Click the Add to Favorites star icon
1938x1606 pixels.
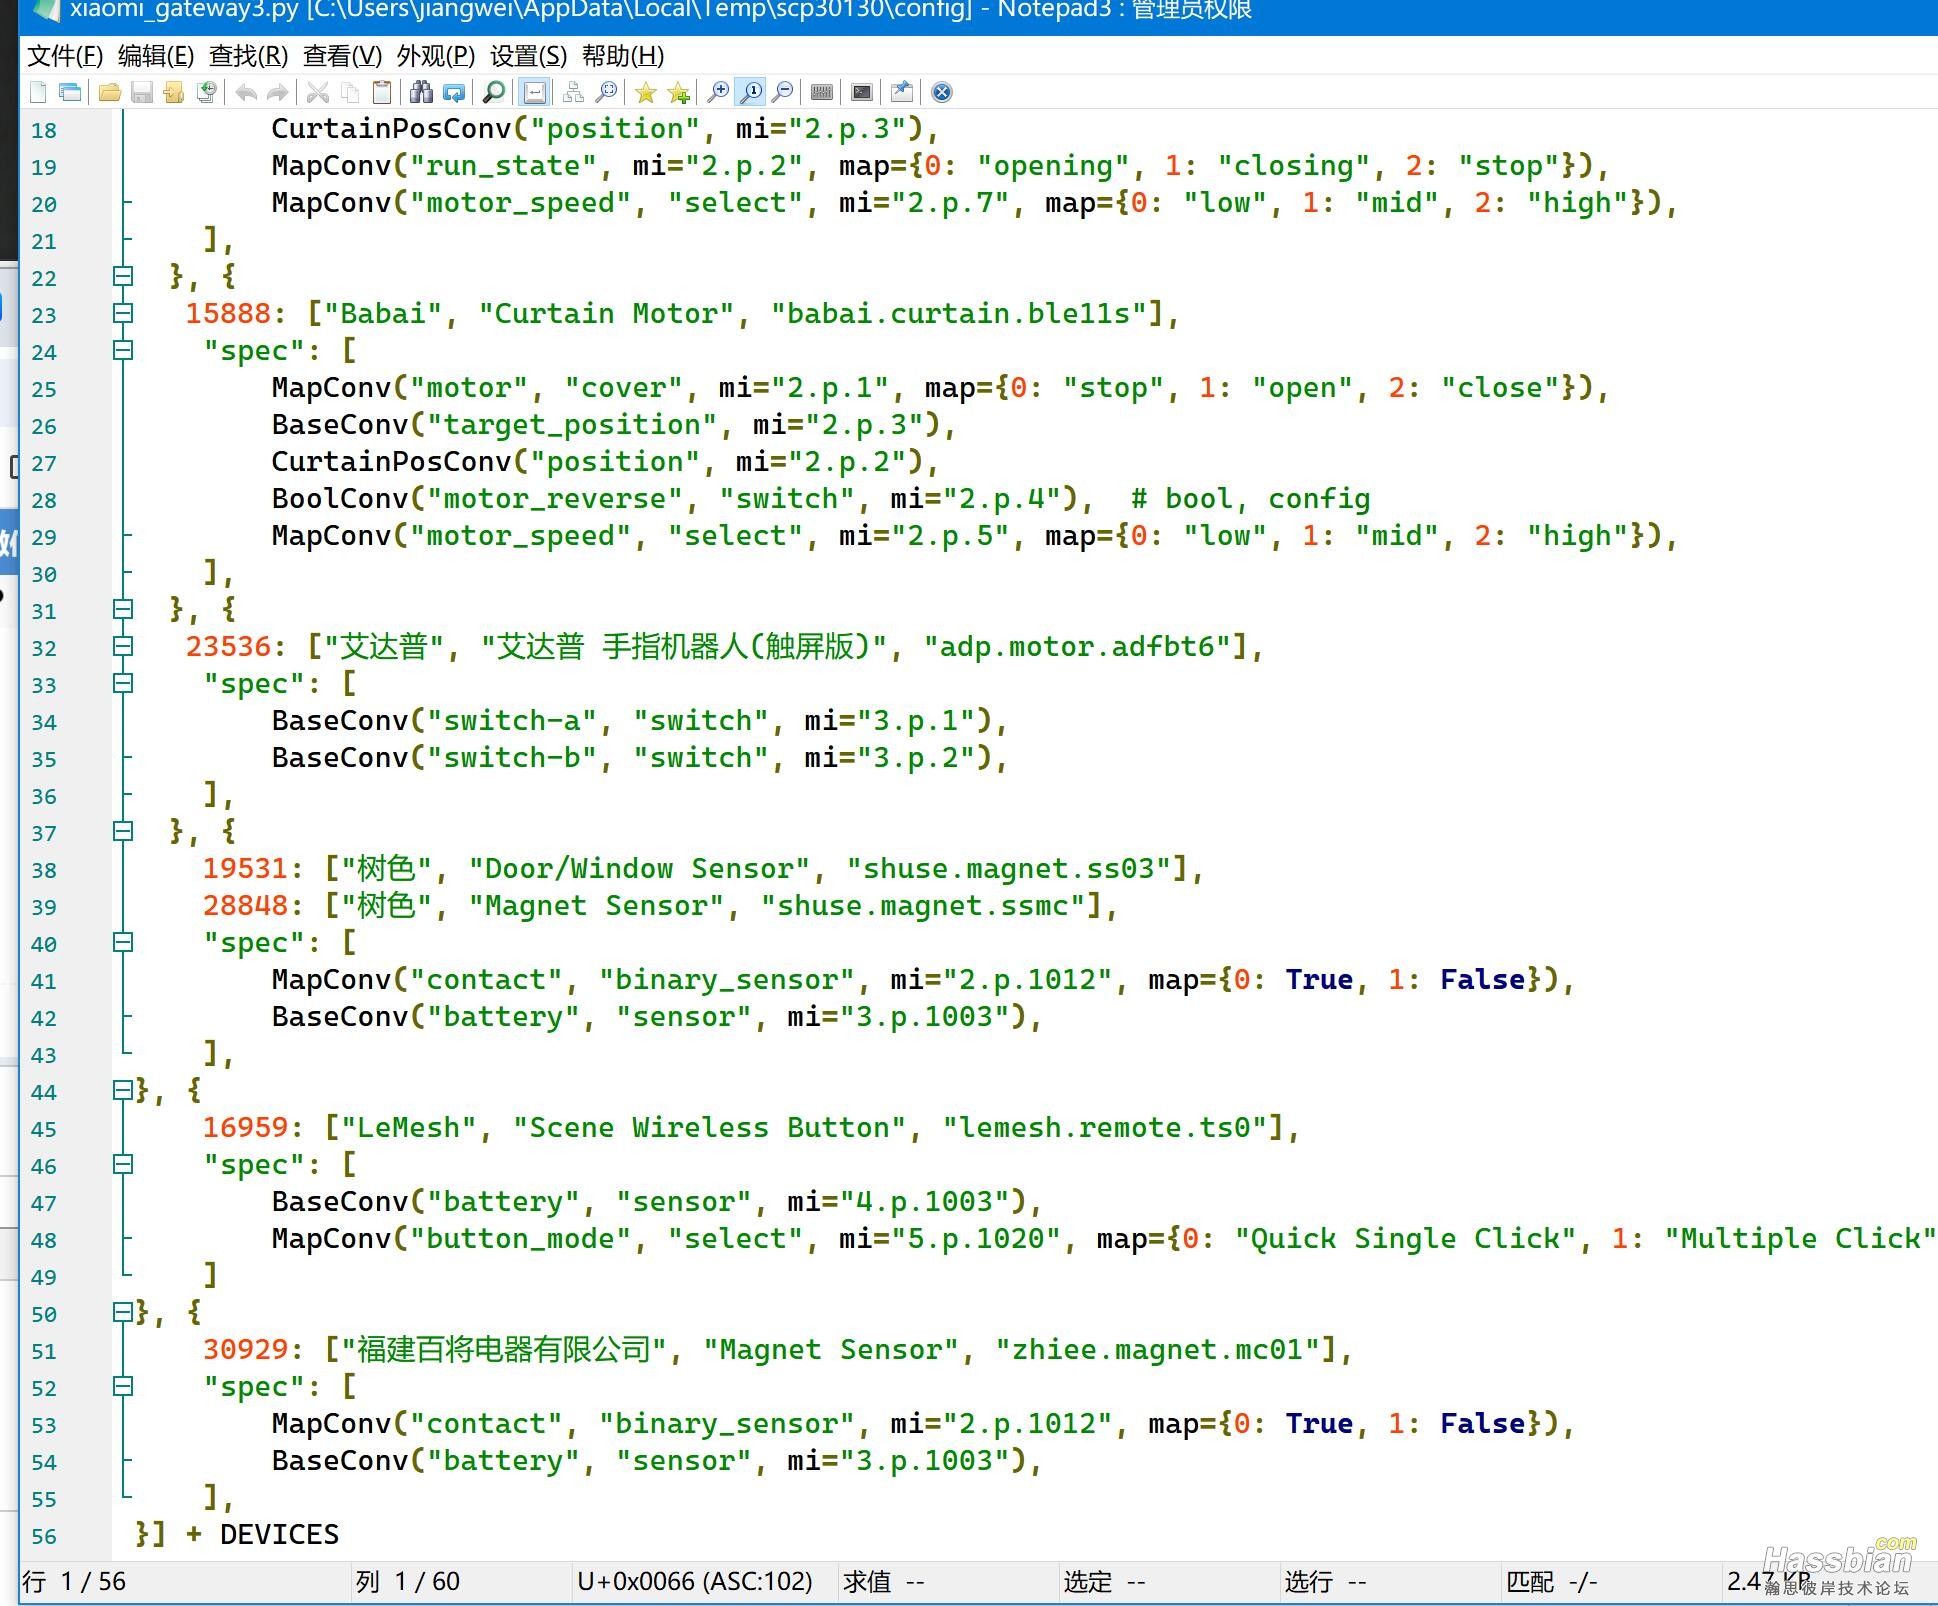pyautogui.click(x=679, y=93)
